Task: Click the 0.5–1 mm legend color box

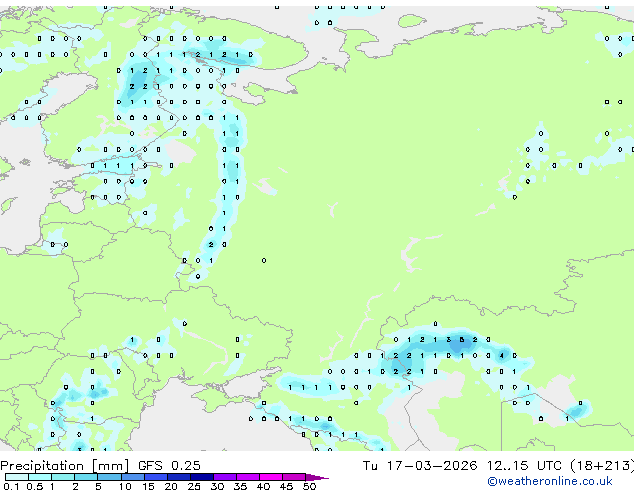Action: (x=40, y=477)
